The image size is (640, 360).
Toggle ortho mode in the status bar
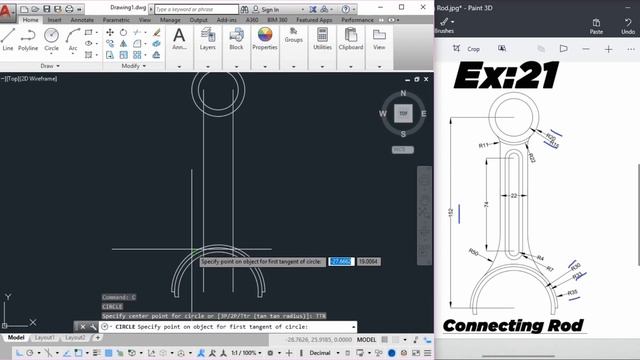(x=19, y=353)
